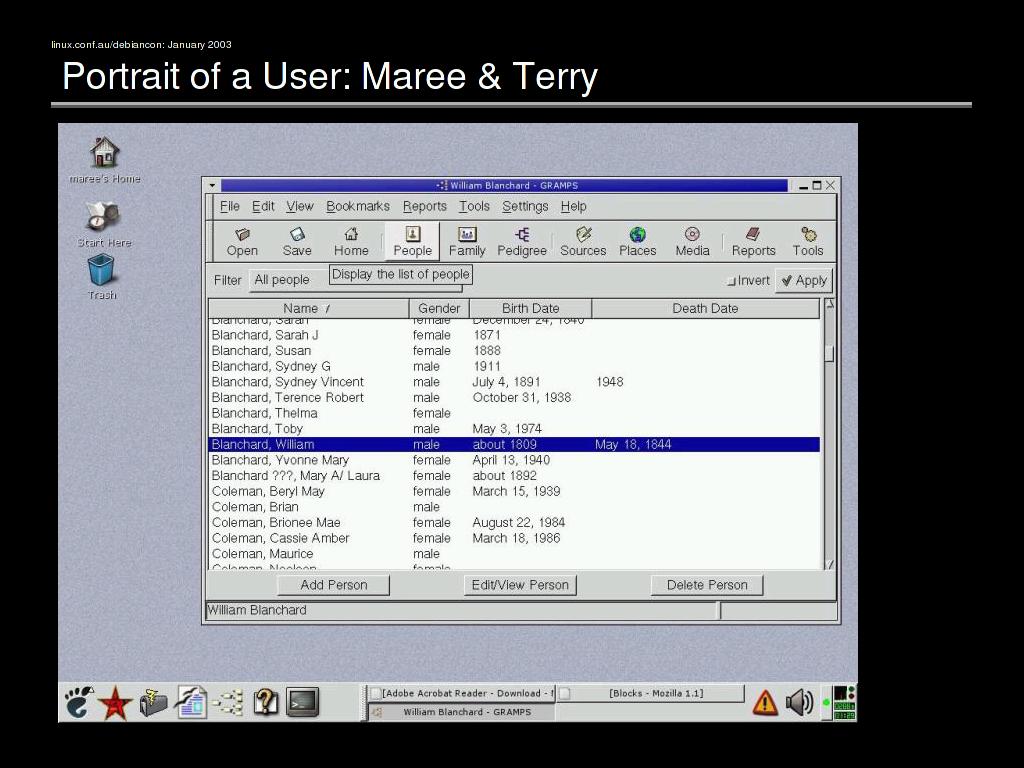The image size is (1024, 768).
Task: Sort the list by Name column header
Action: (309, 308)
